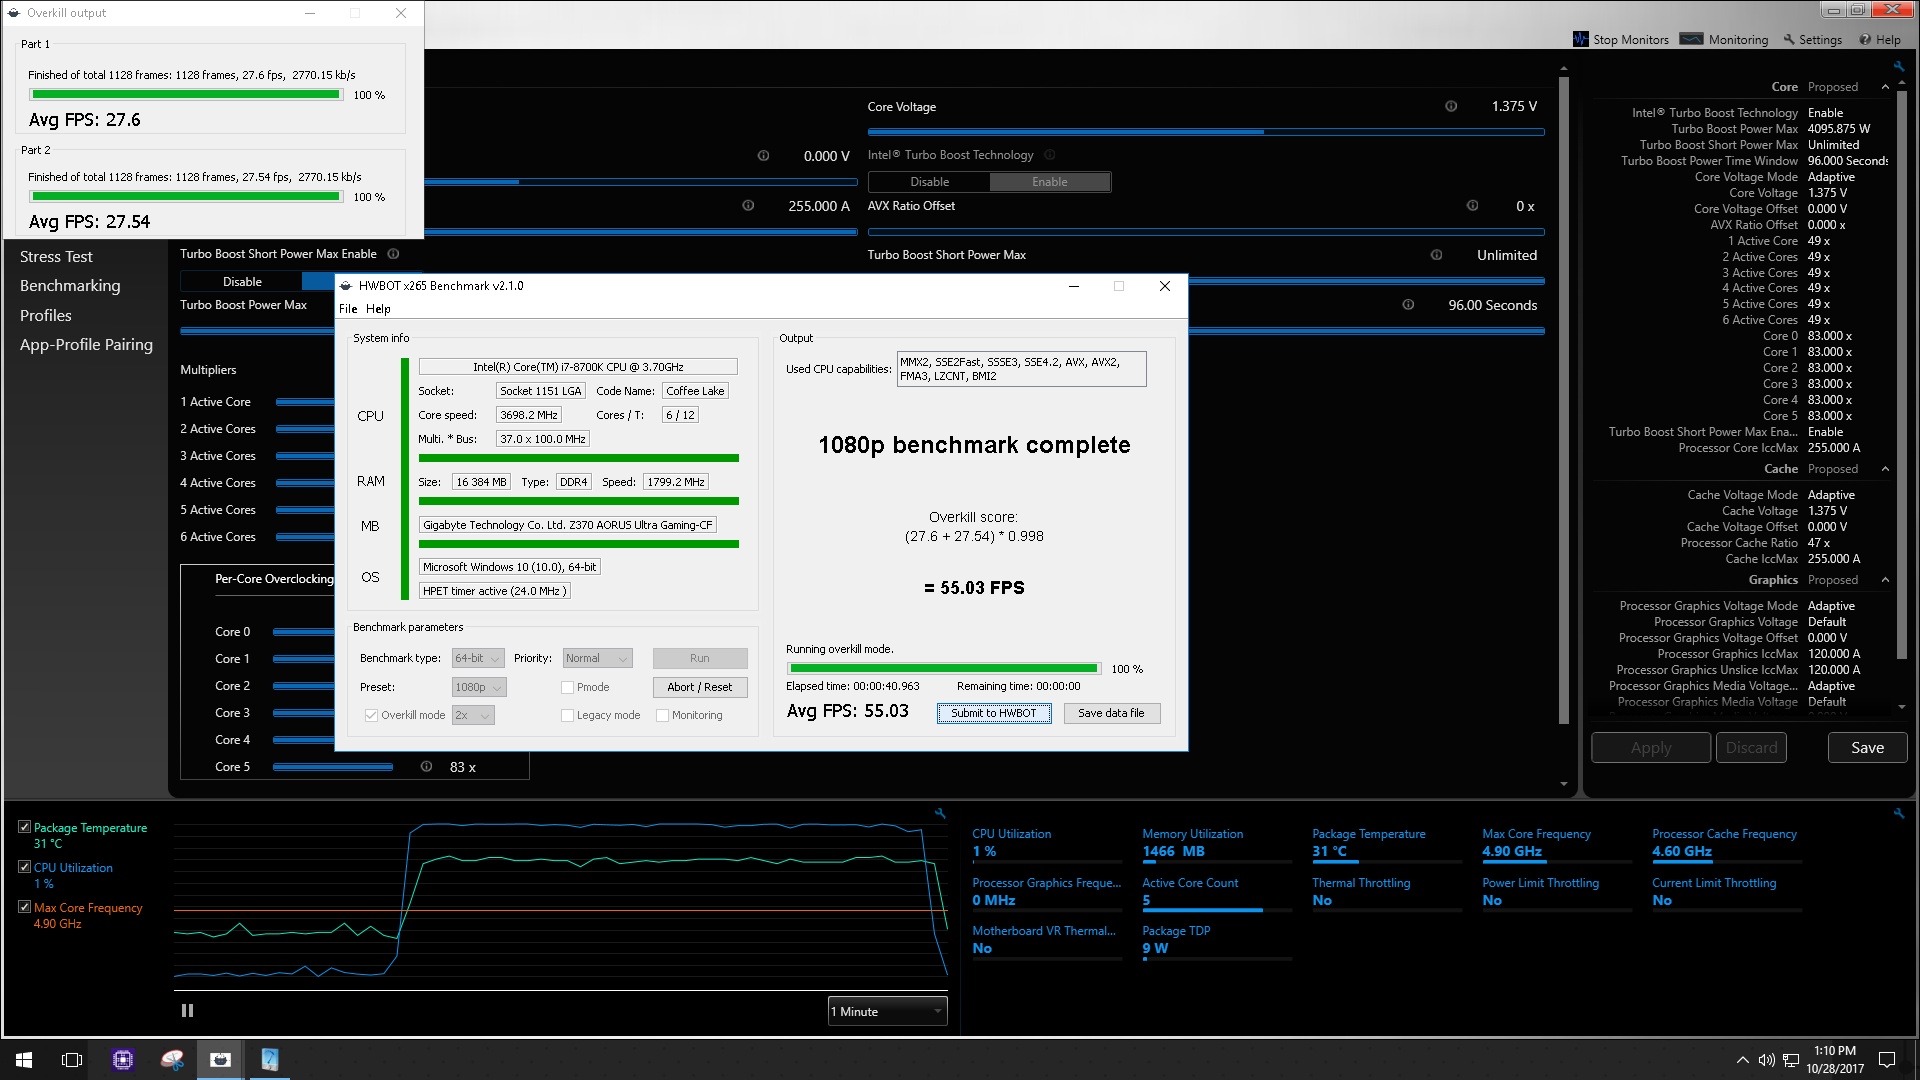This screenshot has height=1080, width=1920.
Task: Click the info icon for AVX Ratio Offset
Action: click(x=1472, y=206)
